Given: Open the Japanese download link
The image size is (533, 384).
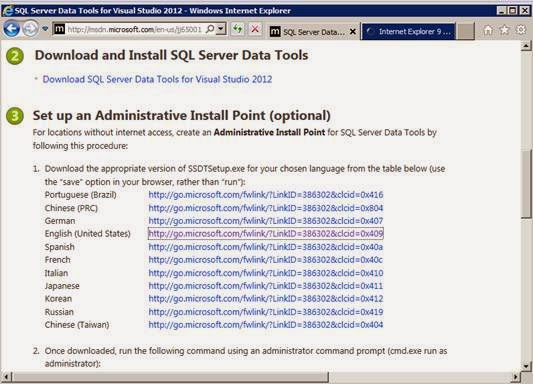Looking at the screenshot, I should tap(266, 286).
